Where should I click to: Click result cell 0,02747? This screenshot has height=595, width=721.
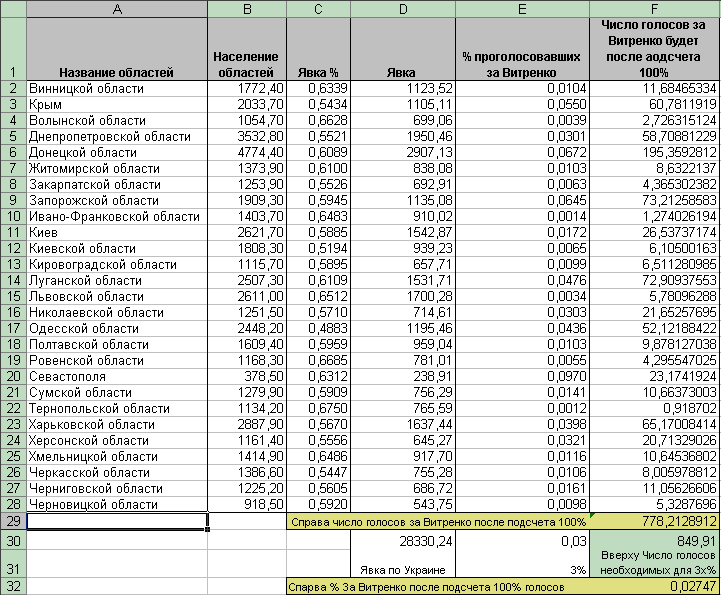655,587
